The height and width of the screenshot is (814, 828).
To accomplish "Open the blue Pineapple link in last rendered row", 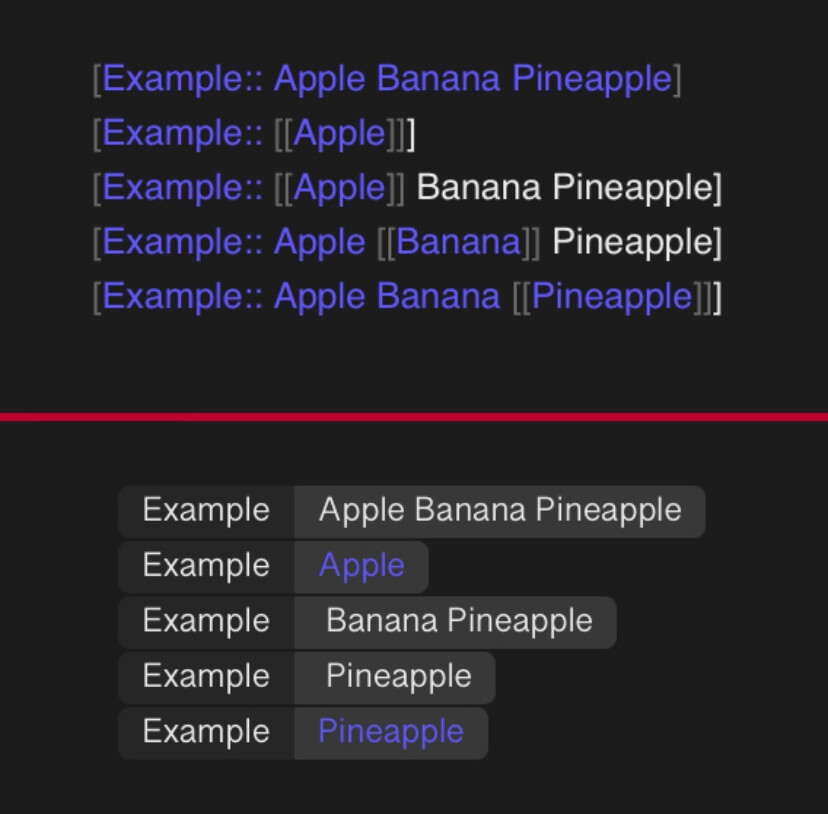I will tap(390, 732).
